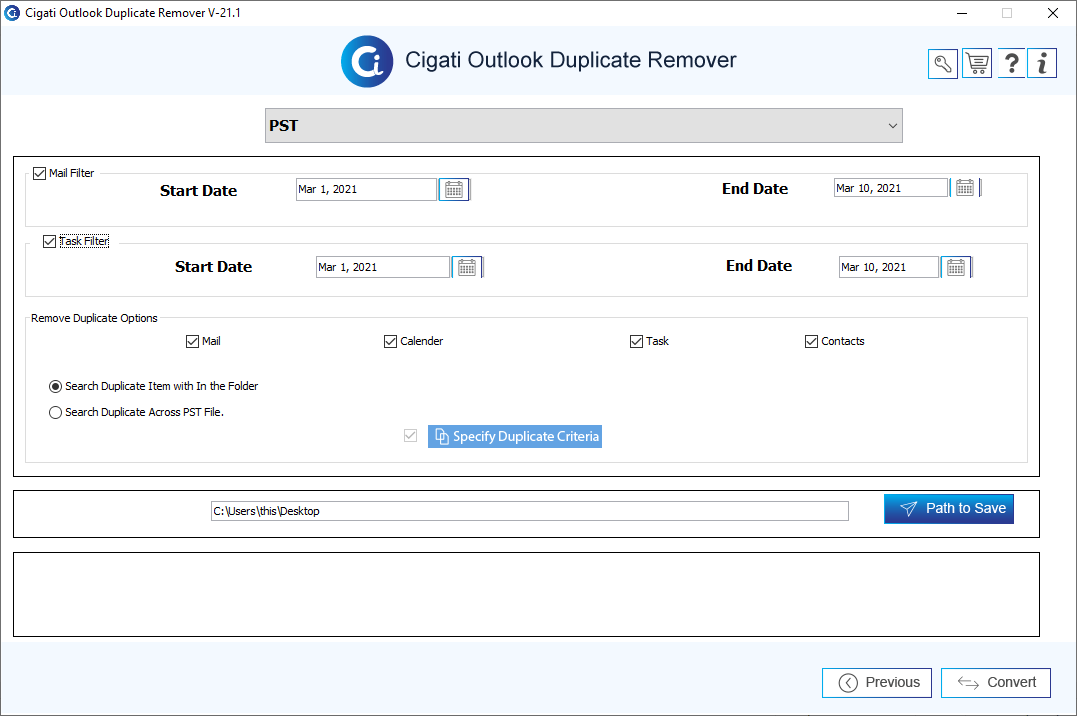This screenshot has height=716, width=1077.
Task: Toggle the Task Filter checkbox
Action: [49, 242]
